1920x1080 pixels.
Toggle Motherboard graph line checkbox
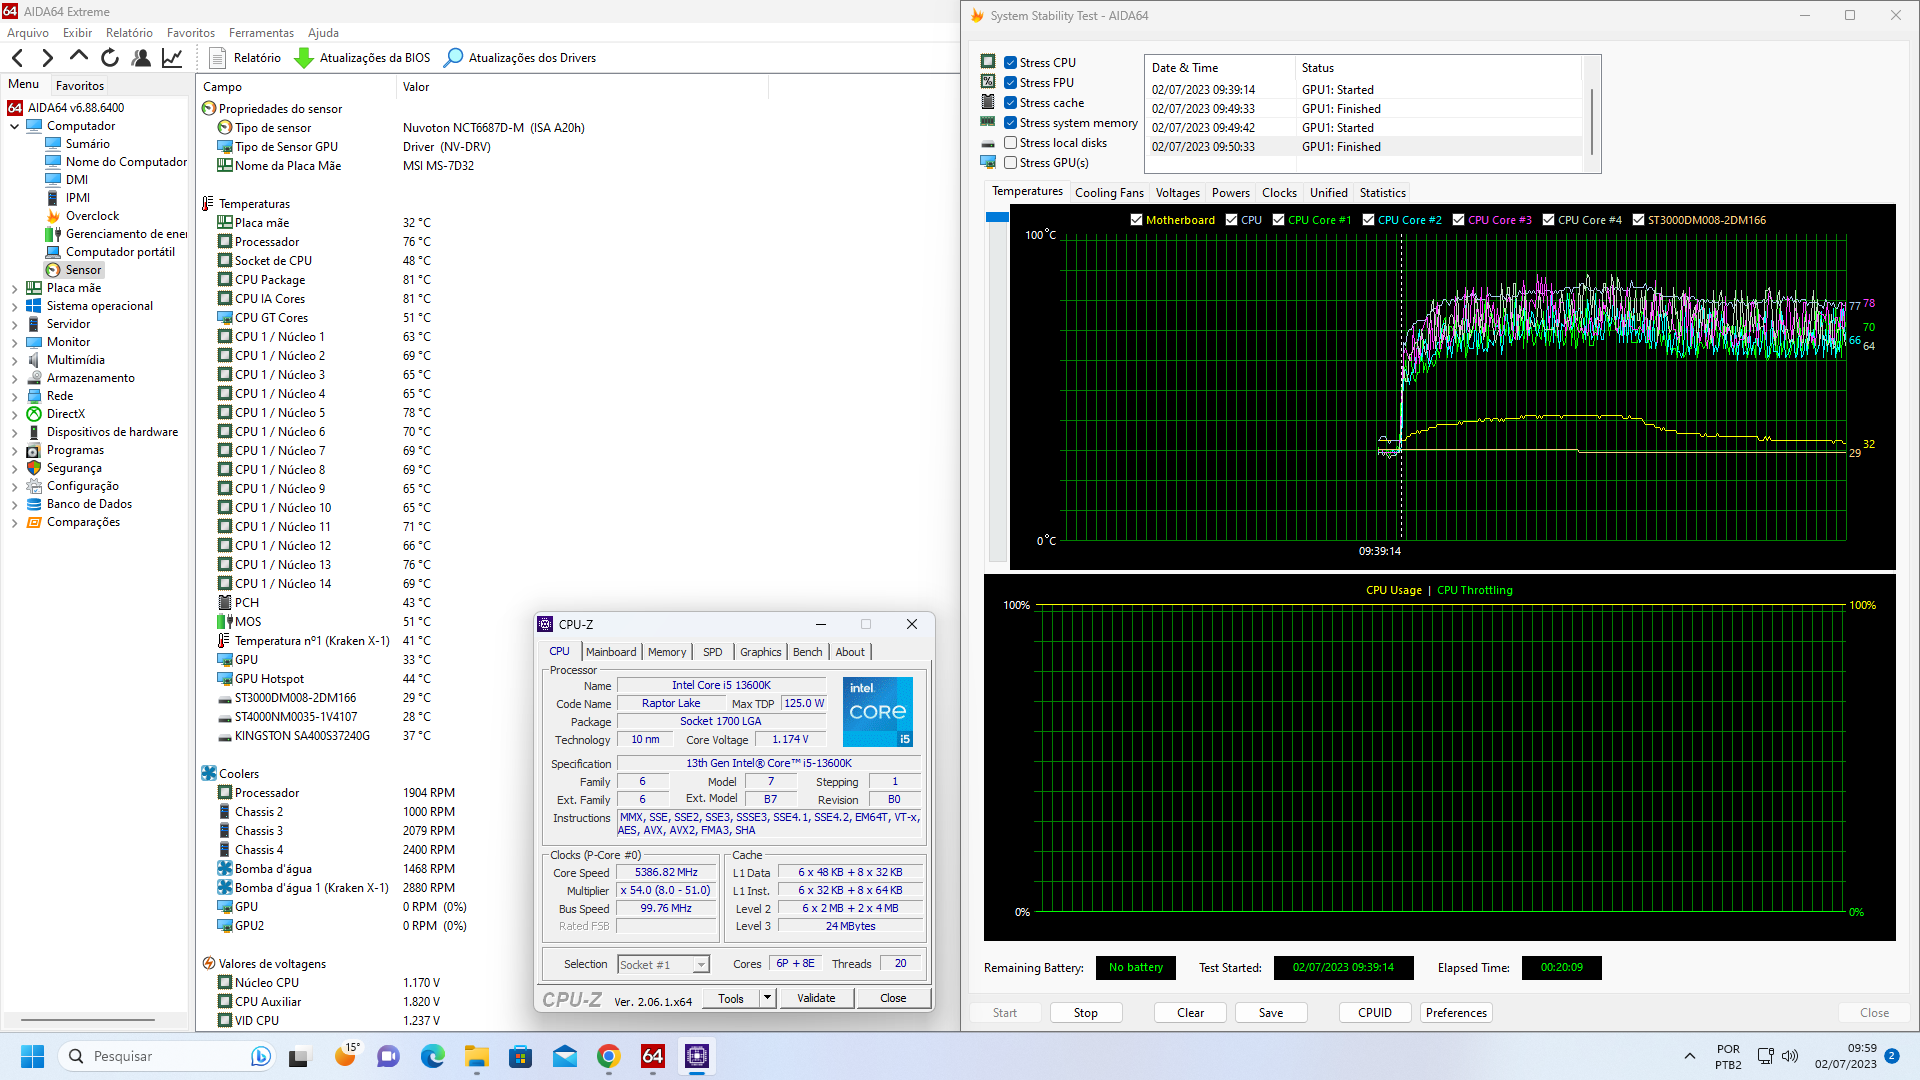pos(1136,220)
